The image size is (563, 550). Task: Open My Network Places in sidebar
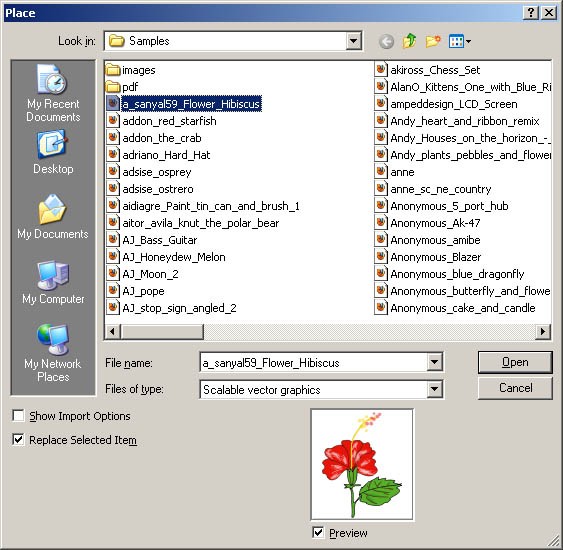(53, 353)
